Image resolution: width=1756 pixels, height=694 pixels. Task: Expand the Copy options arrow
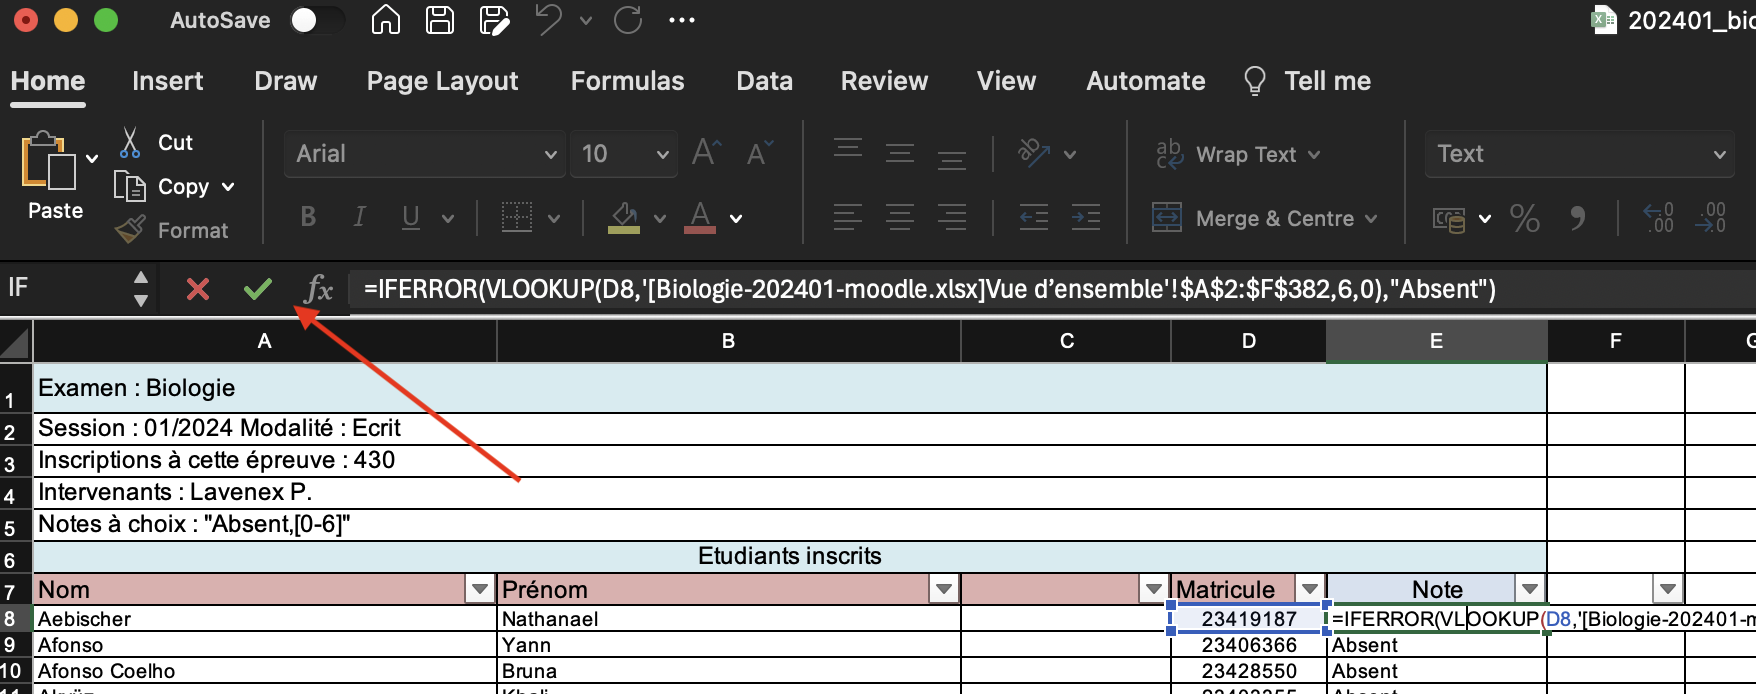[228, 187]
